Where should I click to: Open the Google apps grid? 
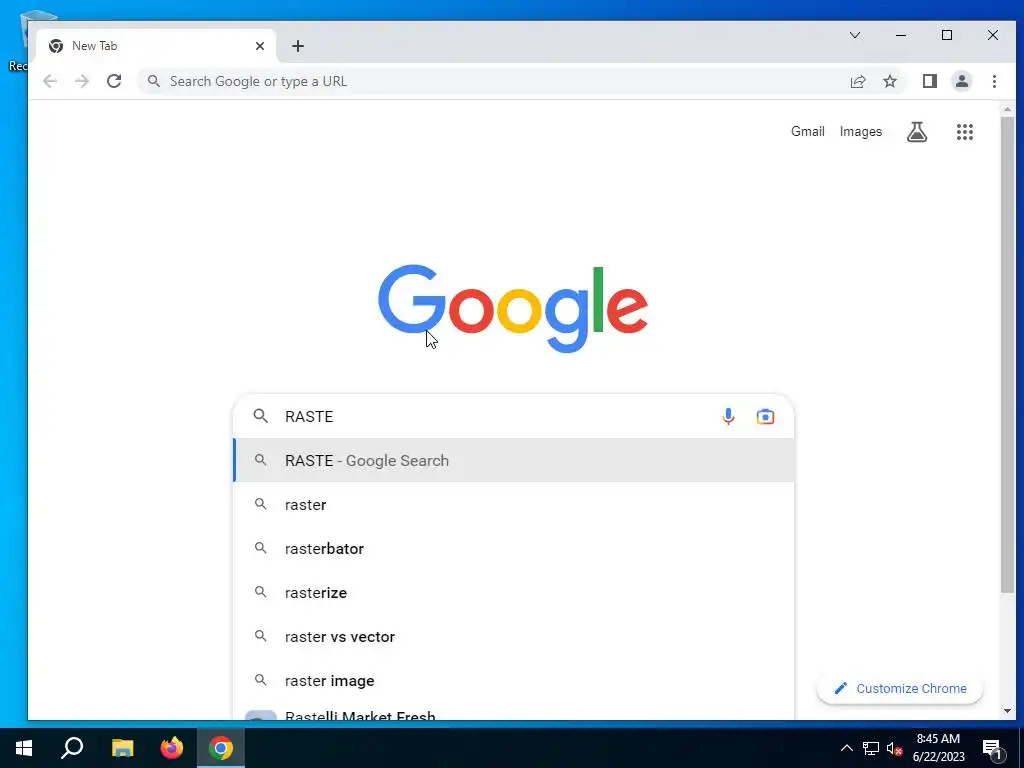click(965, 132)
